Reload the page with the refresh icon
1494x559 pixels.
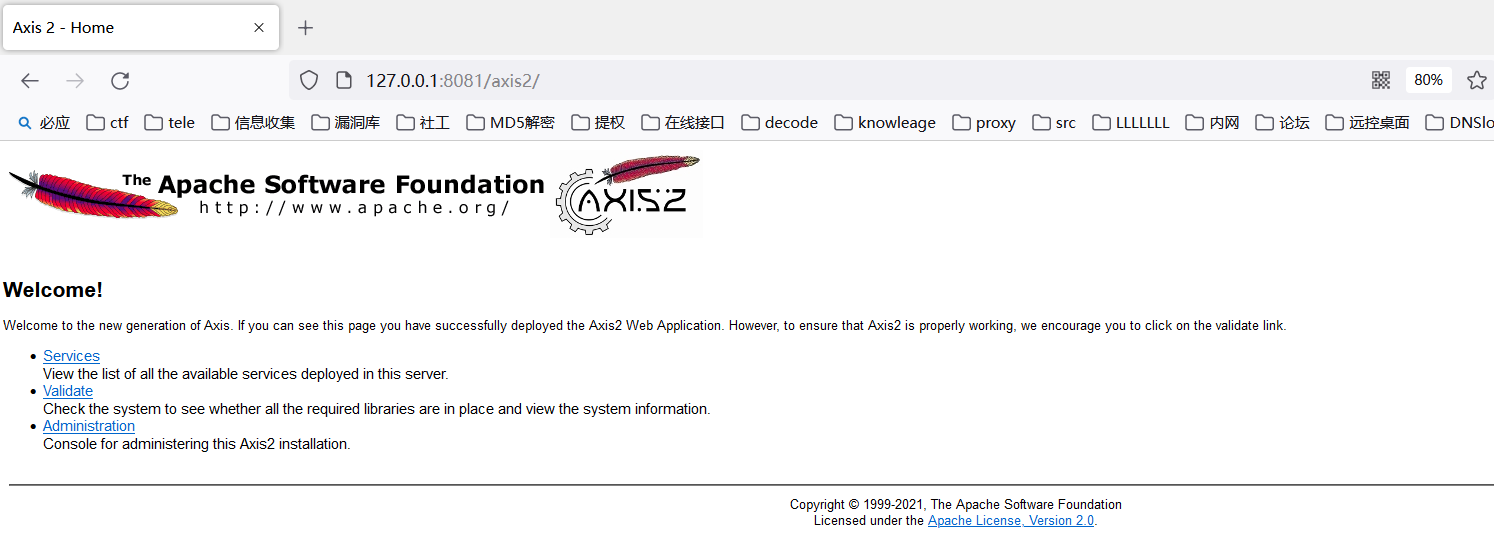click(120, 81)
